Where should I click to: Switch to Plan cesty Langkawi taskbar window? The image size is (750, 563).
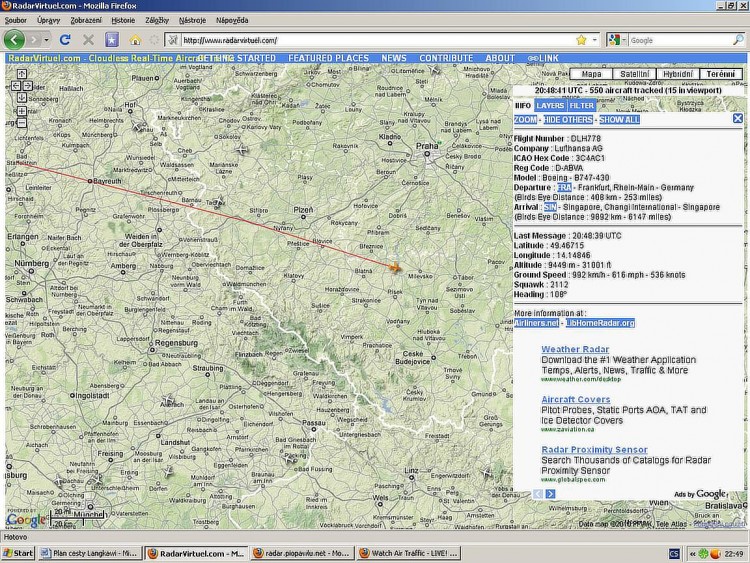coord(90,553)
